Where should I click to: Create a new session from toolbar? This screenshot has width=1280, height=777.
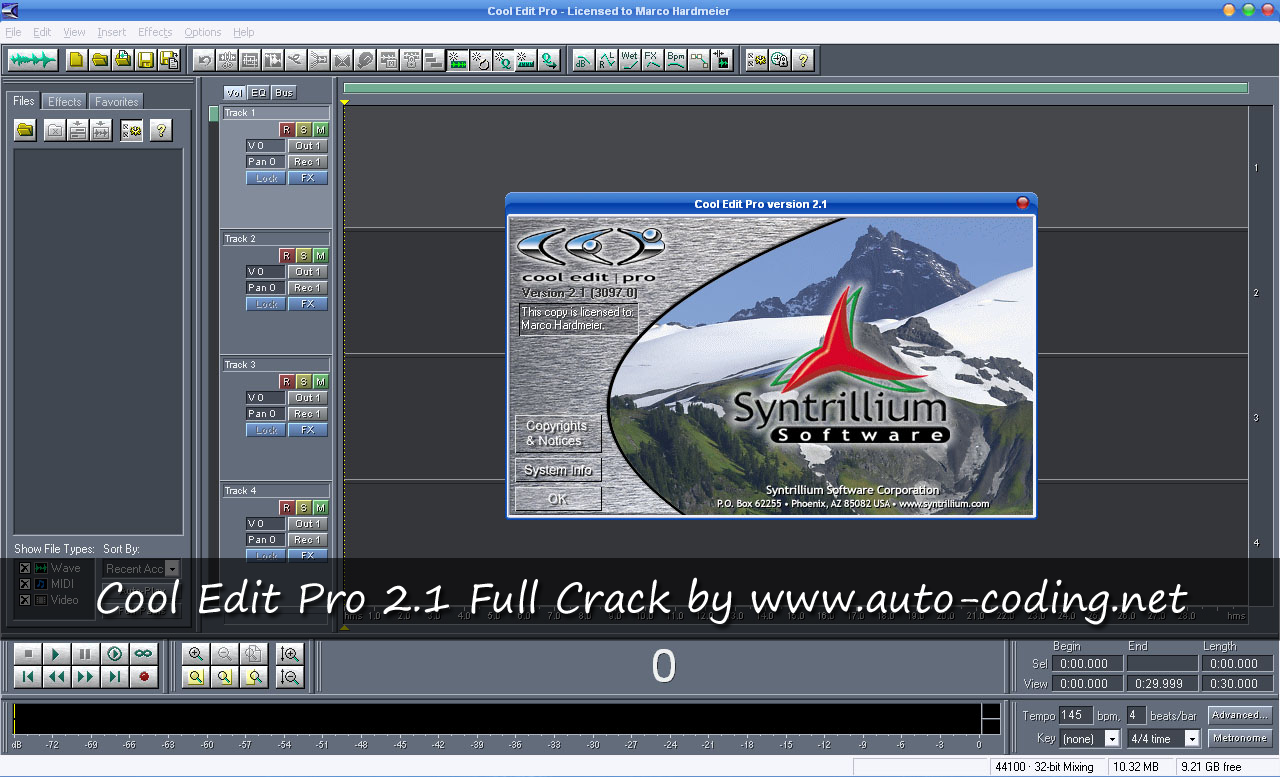pos(76,60)
